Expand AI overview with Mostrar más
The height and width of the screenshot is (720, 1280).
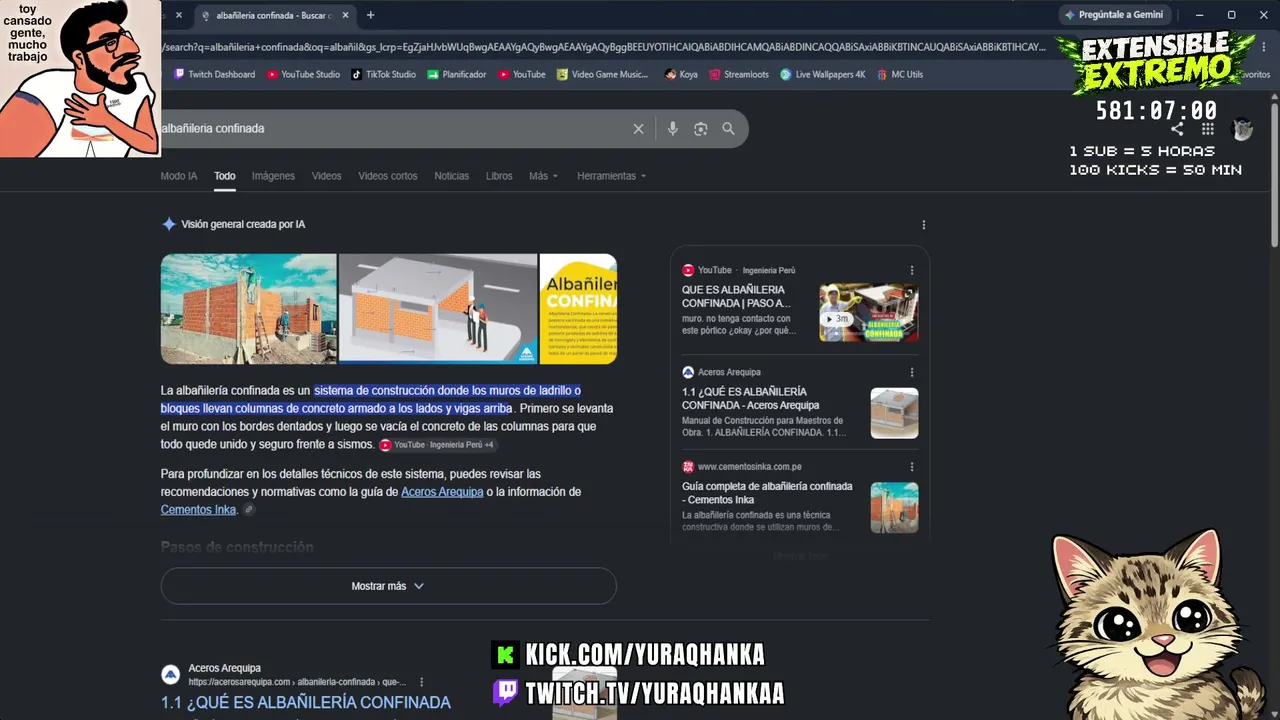coord(388,586)
